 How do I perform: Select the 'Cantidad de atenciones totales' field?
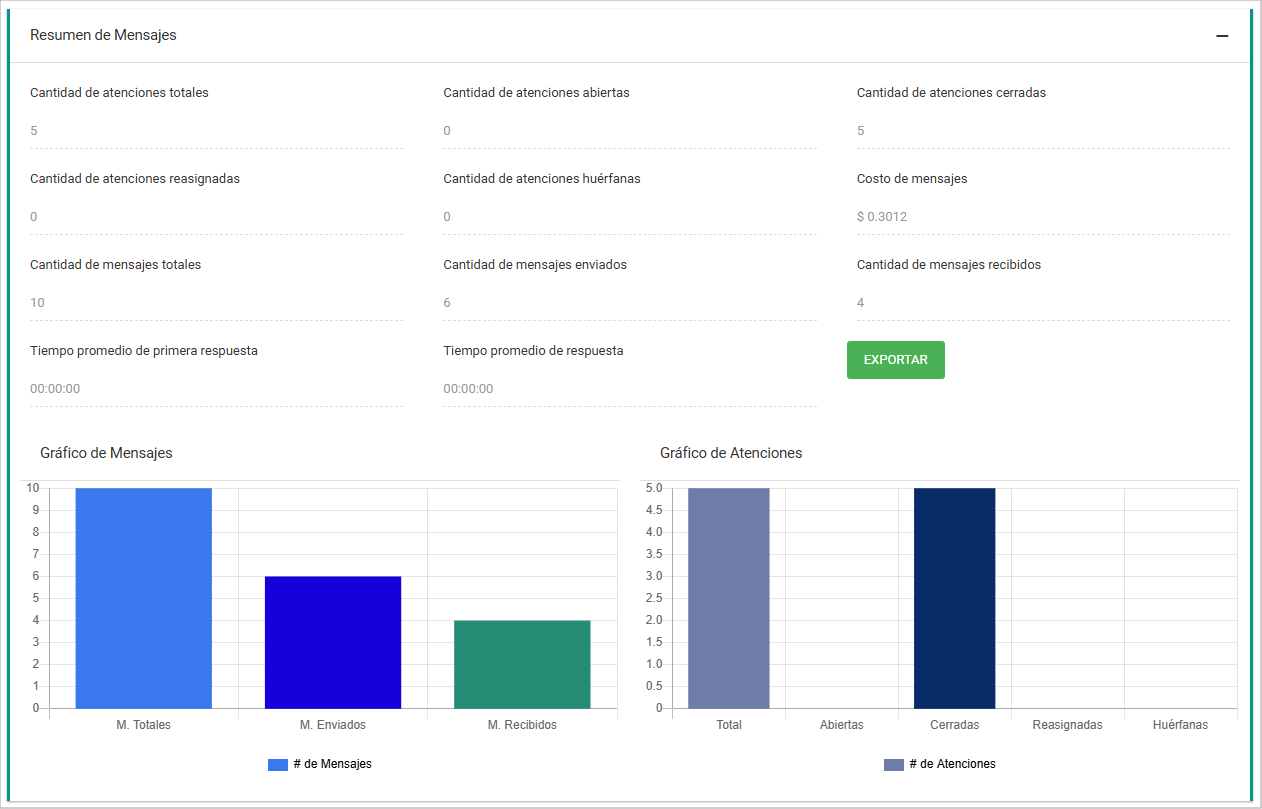[216, 131]
